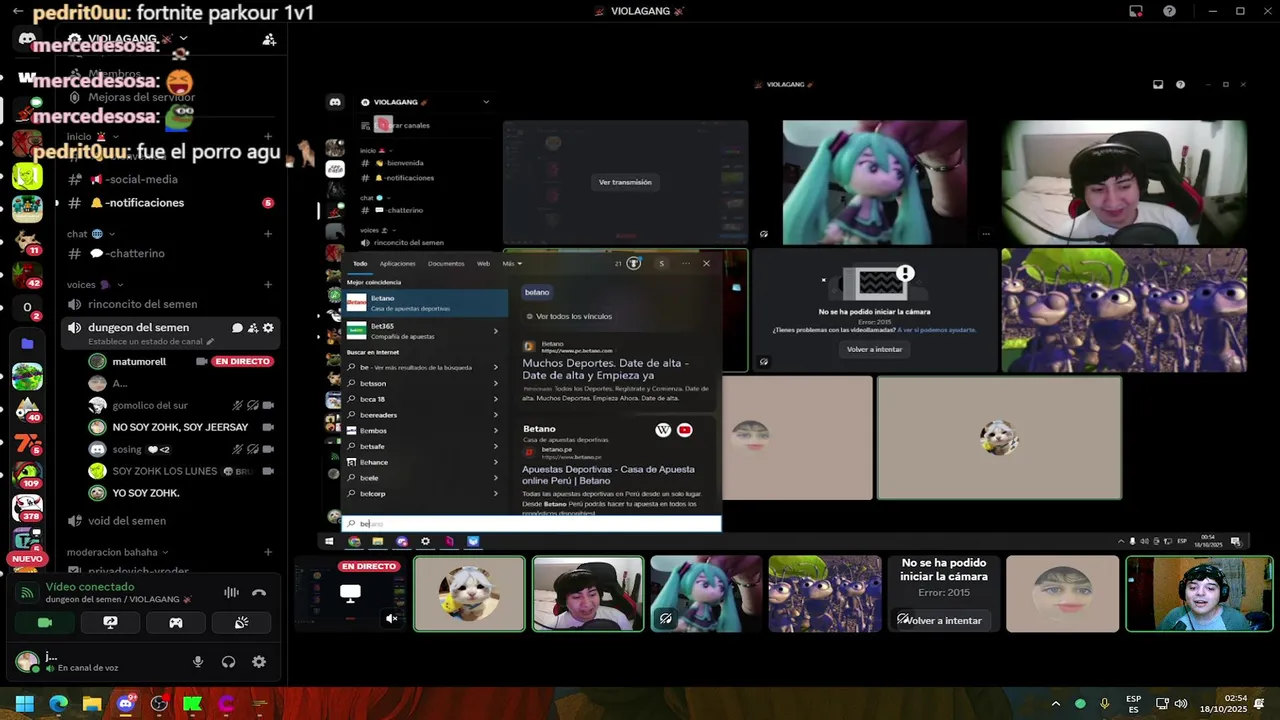
Task: Select server icon with badge 11
Action: click(27, 241)
